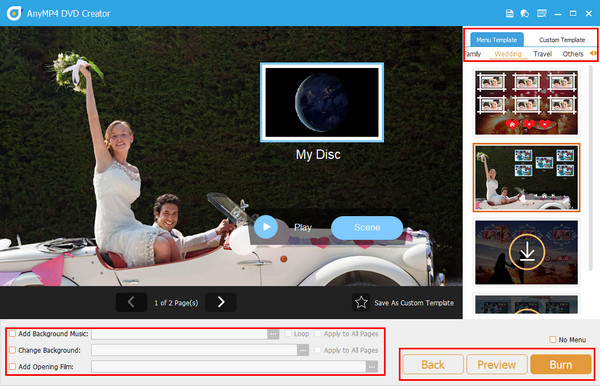Switch to the Menu Template tab
Image resolution: width=600 pixels, height=386 pixels.
(497, 40)
